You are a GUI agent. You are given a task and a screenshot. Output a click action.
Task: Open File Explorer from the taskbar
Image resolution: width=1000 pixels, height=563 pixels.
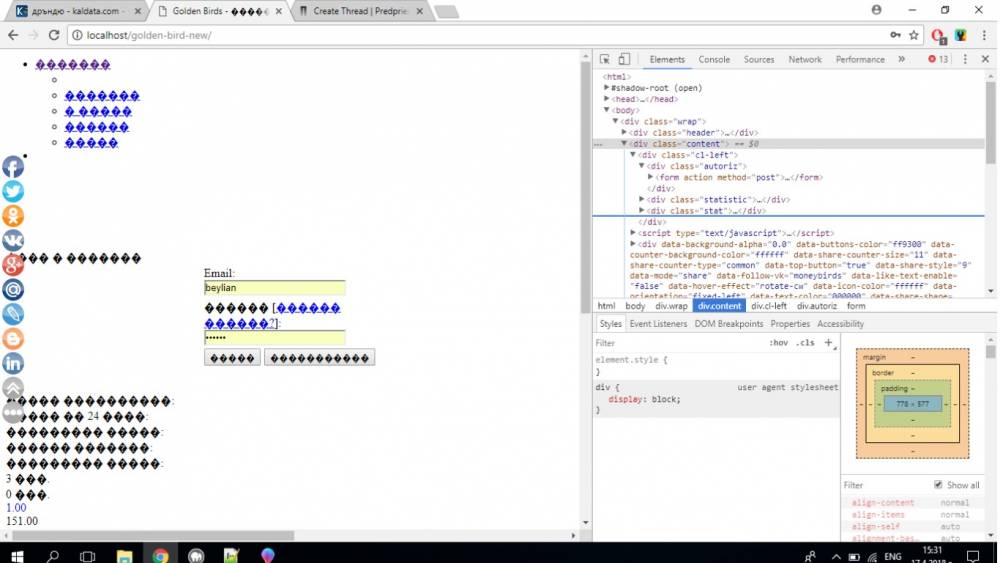point(124,556)
